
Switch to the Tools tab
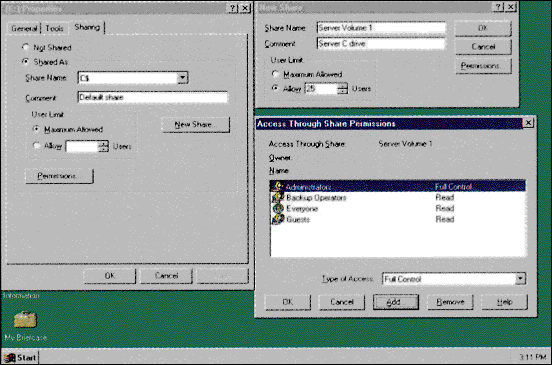pos(55,29)
